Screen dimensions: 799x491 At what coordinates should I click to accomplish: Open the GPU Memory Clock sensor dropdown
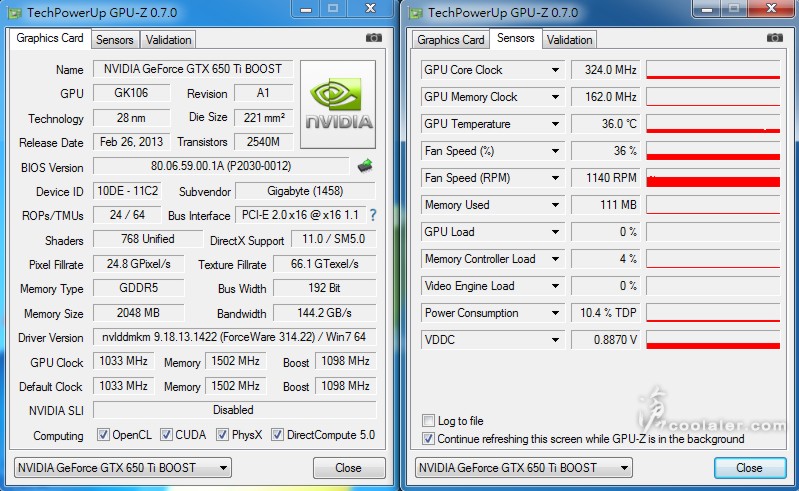click(555, 97)
